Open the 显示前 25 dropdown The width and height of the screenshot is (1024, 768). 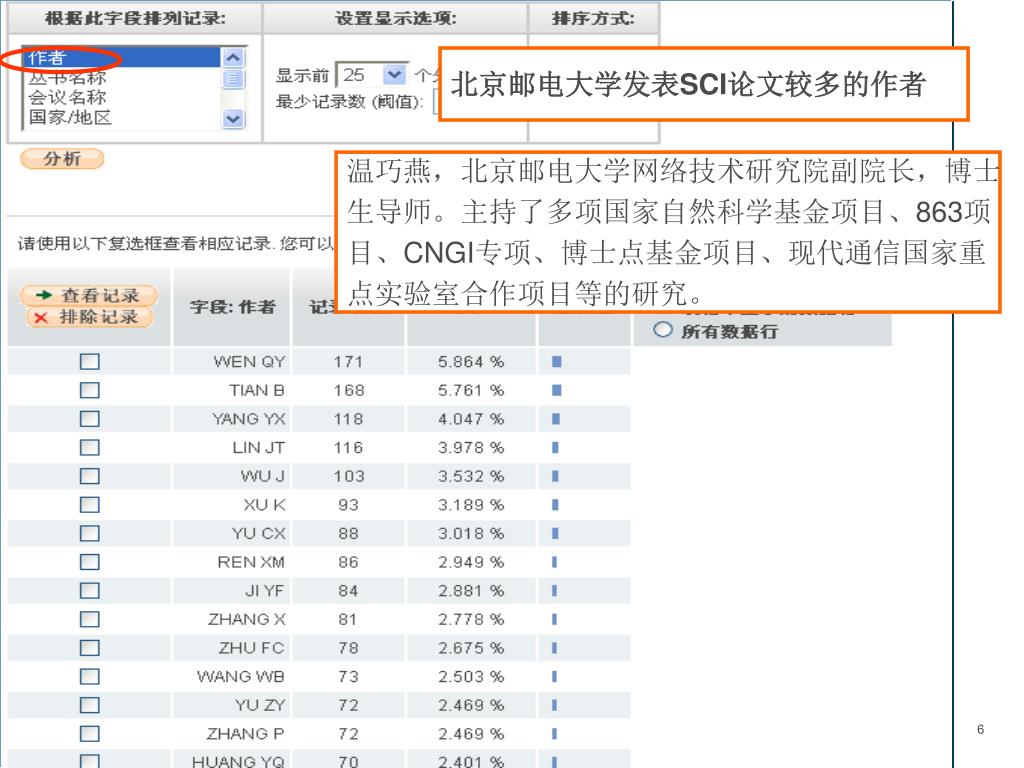[x=394, y=74]
